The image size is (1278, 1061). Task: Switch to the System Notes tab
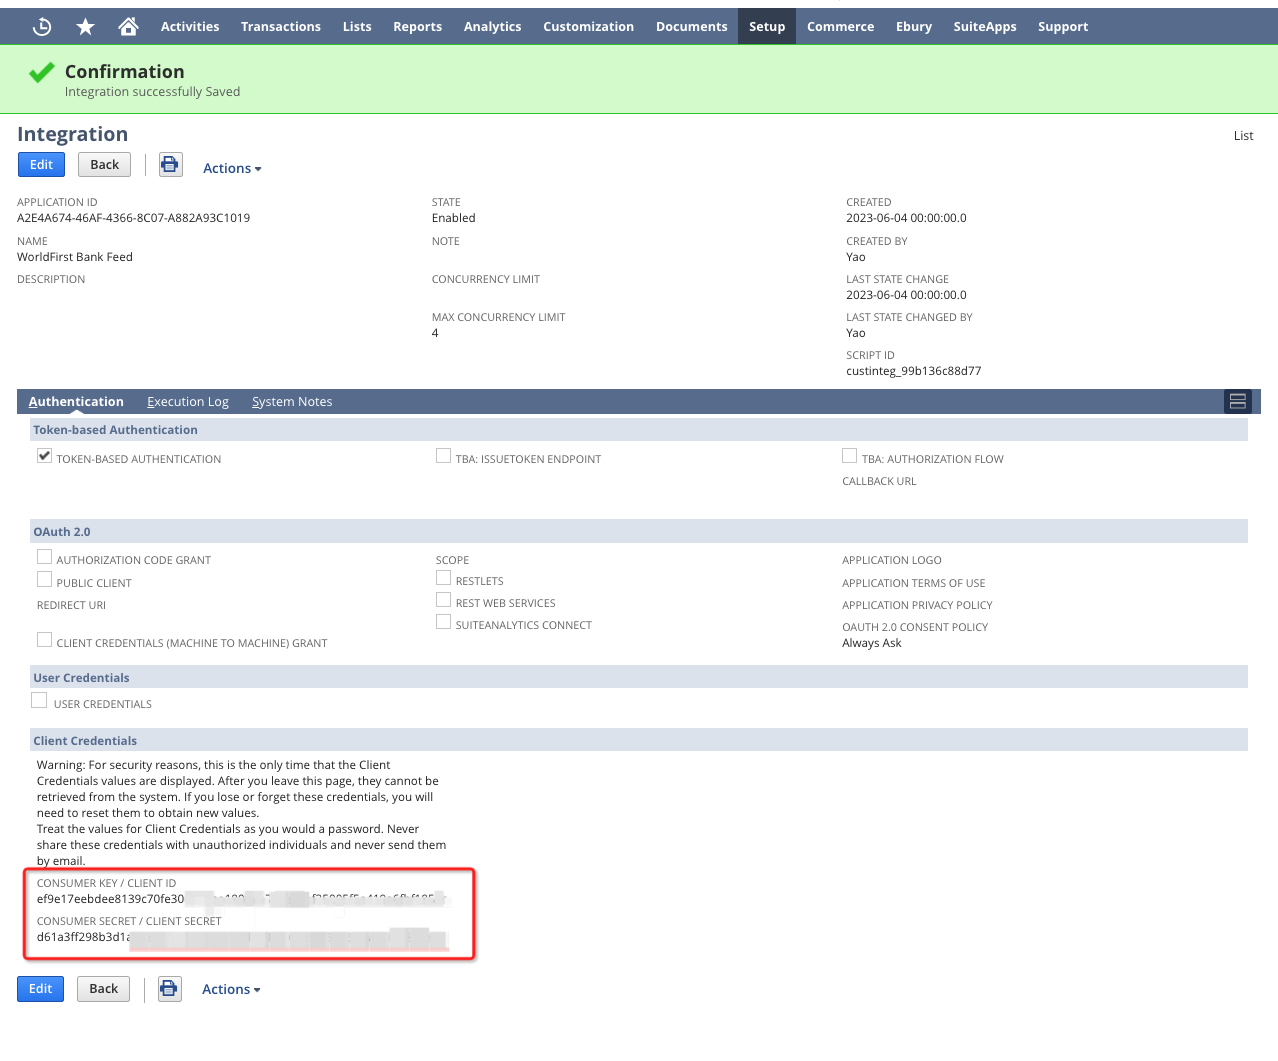292,402
